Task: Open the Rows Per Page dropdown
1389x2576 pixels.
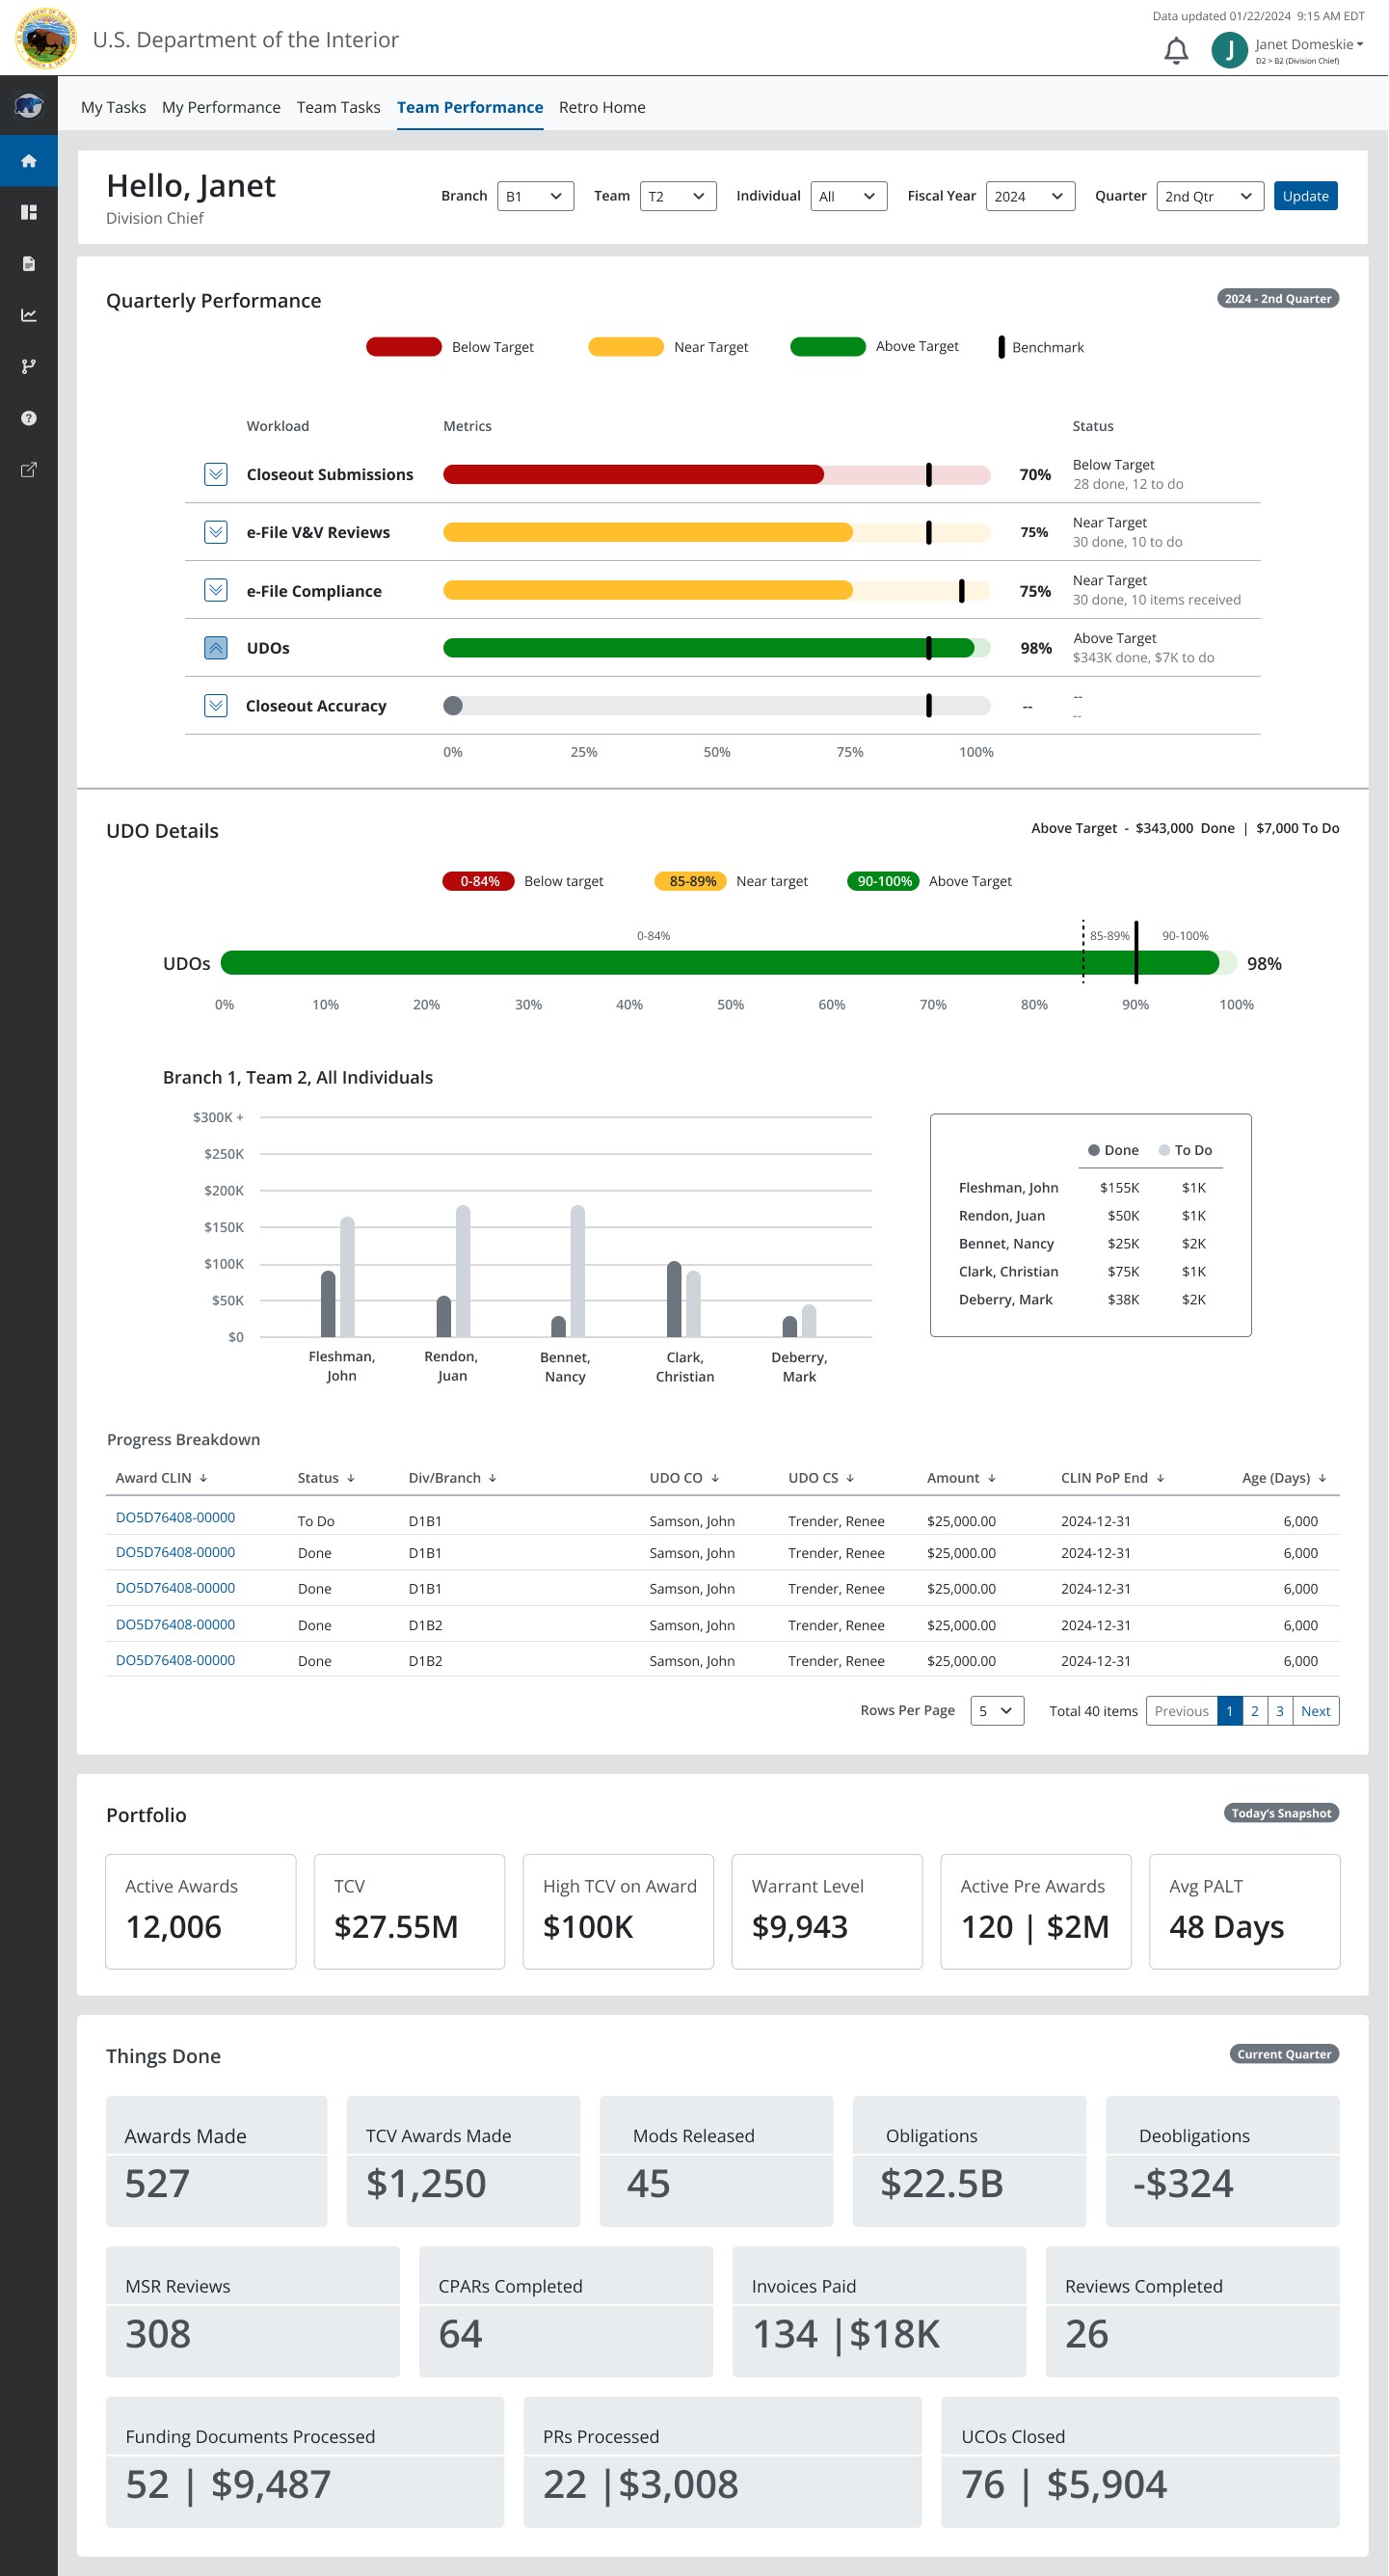Action: point(998,1711)
